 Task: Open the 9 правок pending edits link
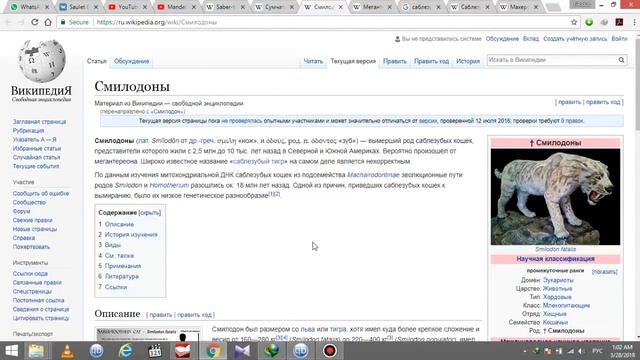572,121
